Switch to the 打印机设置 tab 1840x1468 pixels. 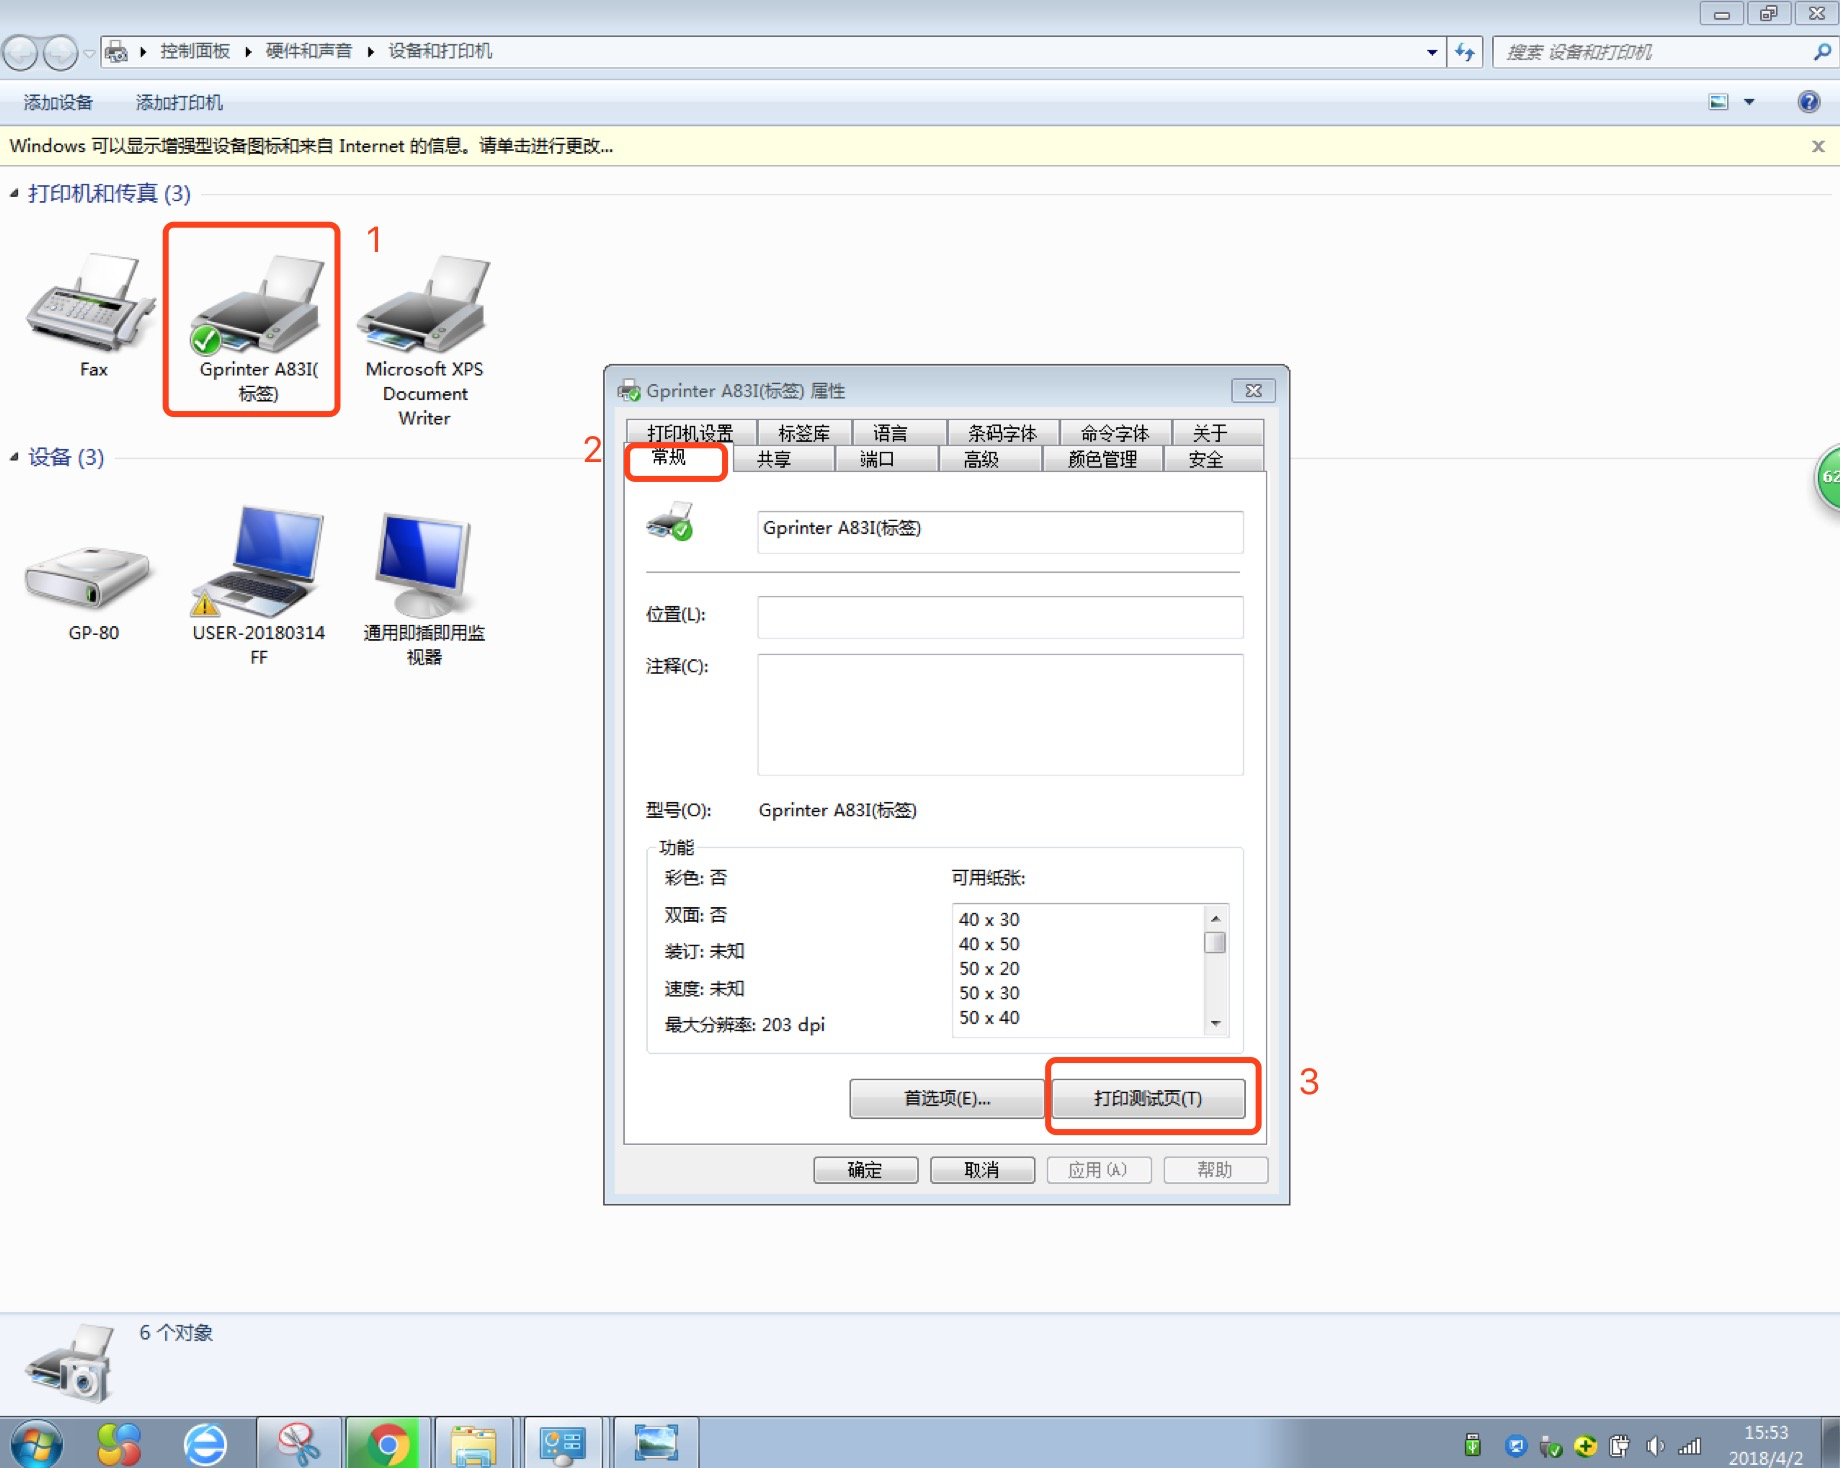click(x=690, y=432)
